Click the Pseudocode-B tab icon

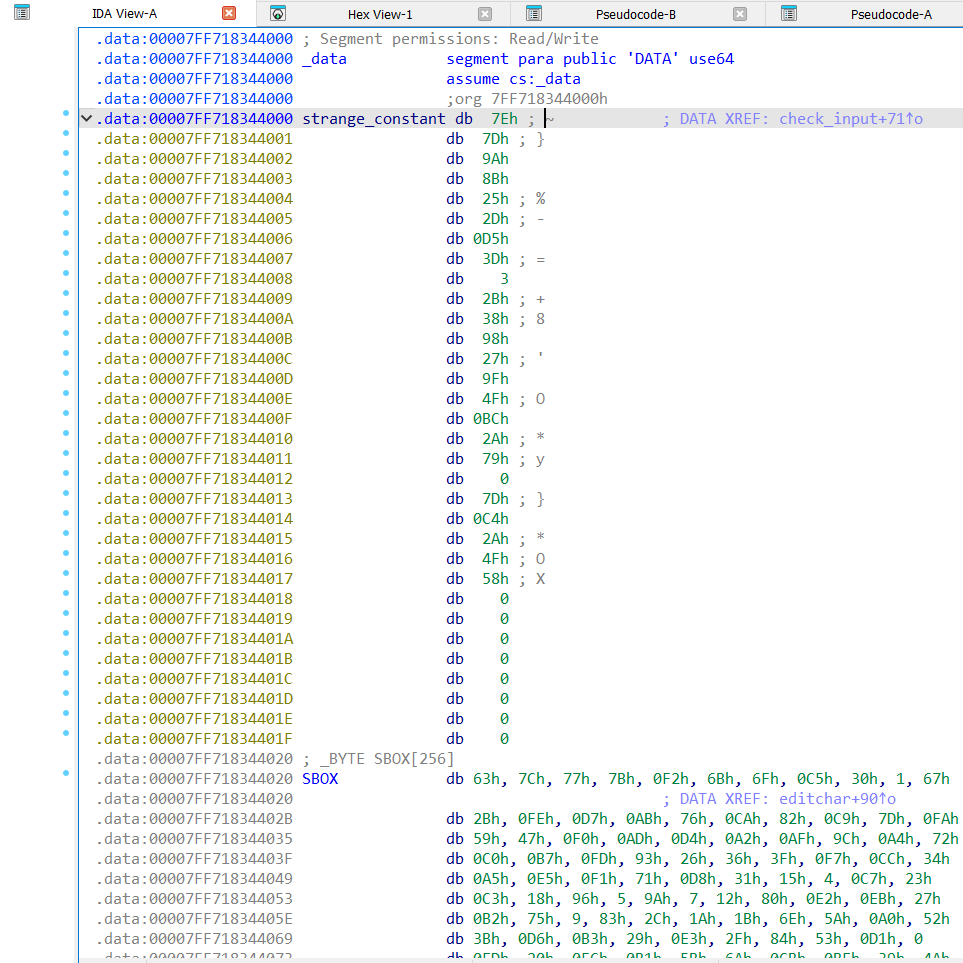tap(534, 13)
